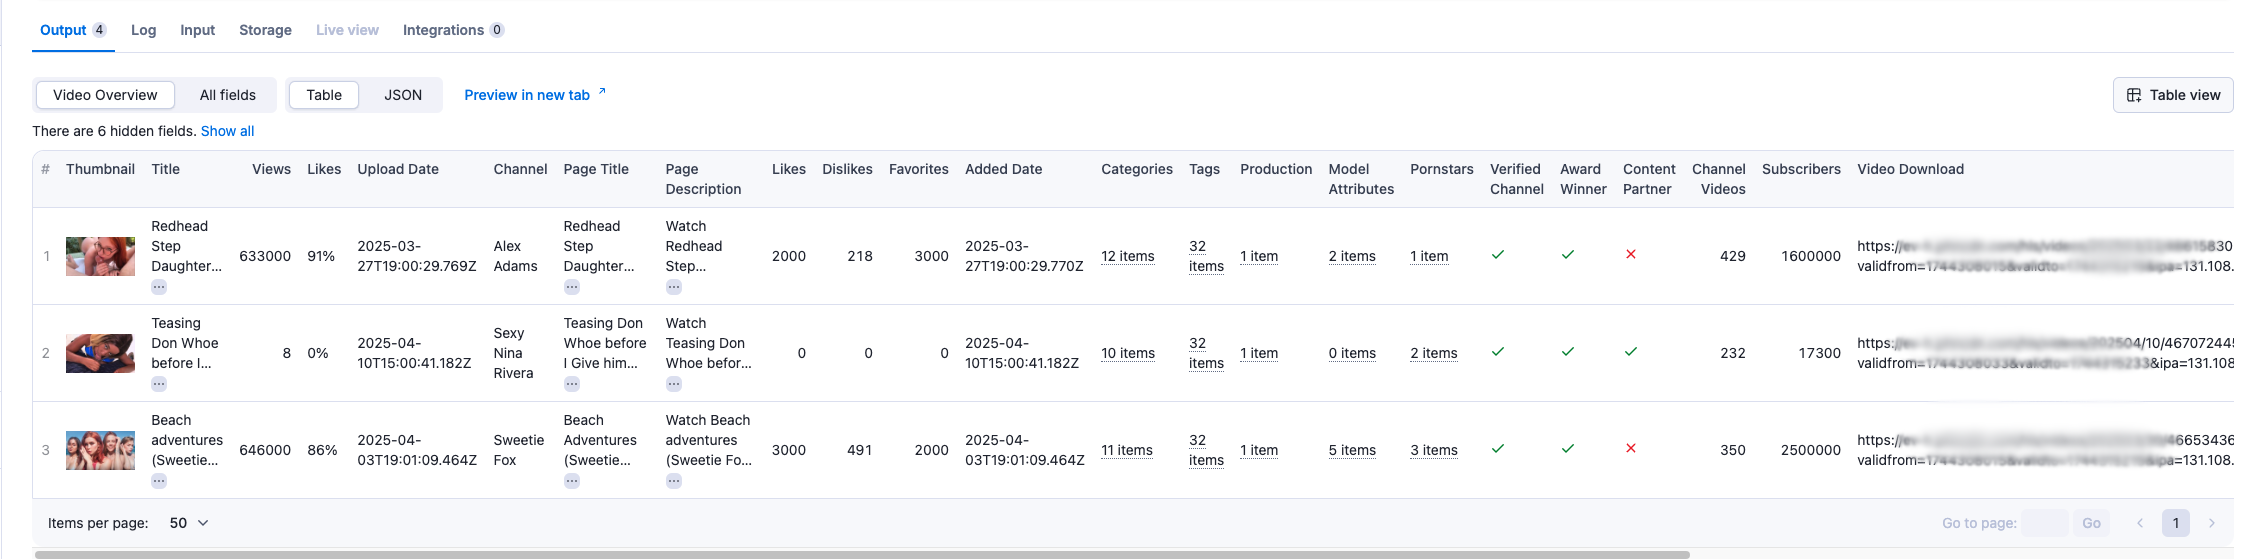Click the grid icon on Table view button
Screen dimensions: 2260x559
(2134, 95)
